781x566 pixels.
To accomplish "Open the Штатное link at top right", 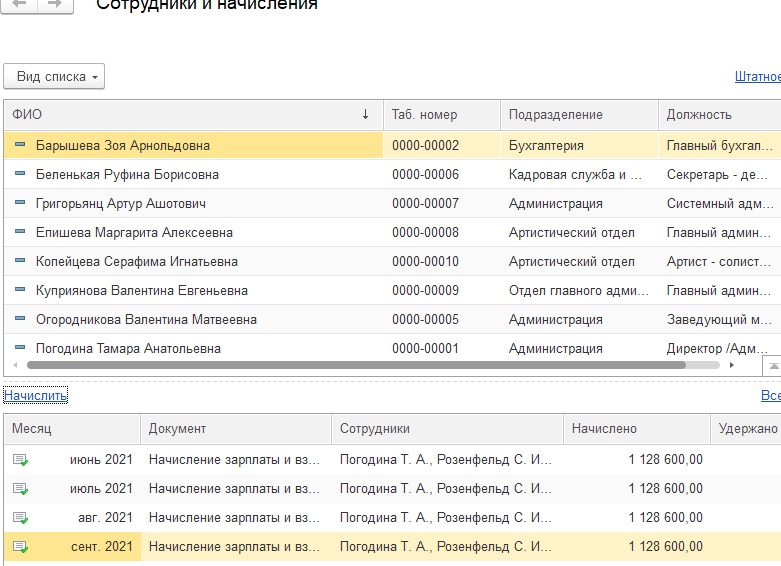I will tap(758, 77).
